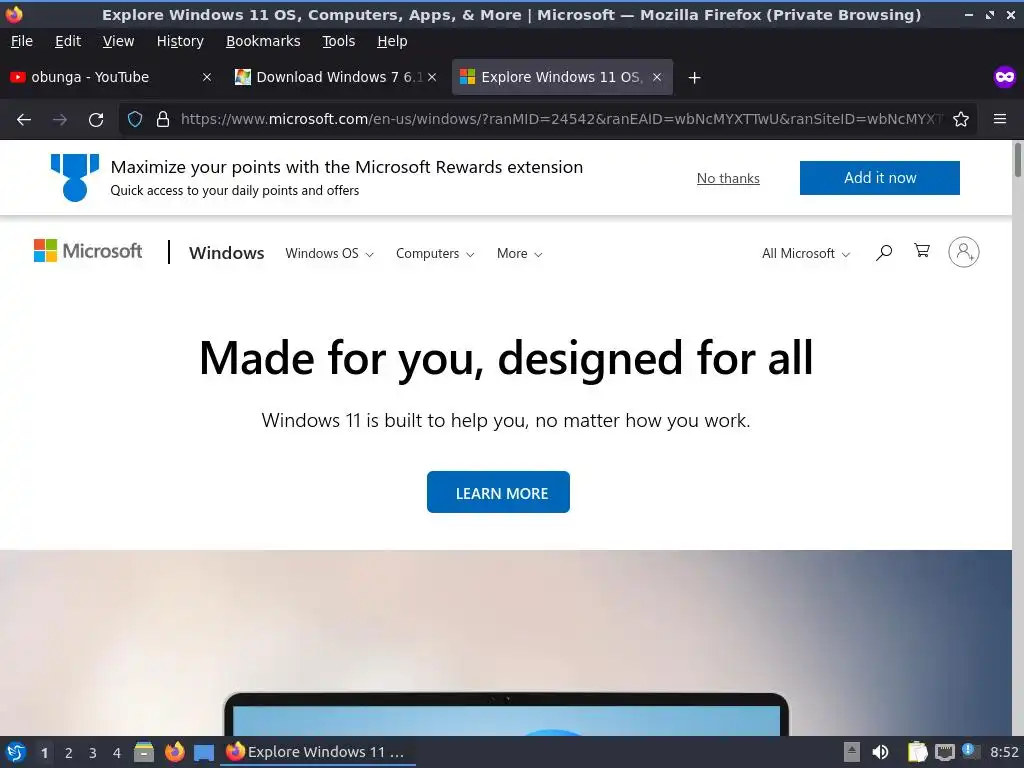
Task: Click the notification tray icon beside the clock
Action: click(x=971, y=751)
